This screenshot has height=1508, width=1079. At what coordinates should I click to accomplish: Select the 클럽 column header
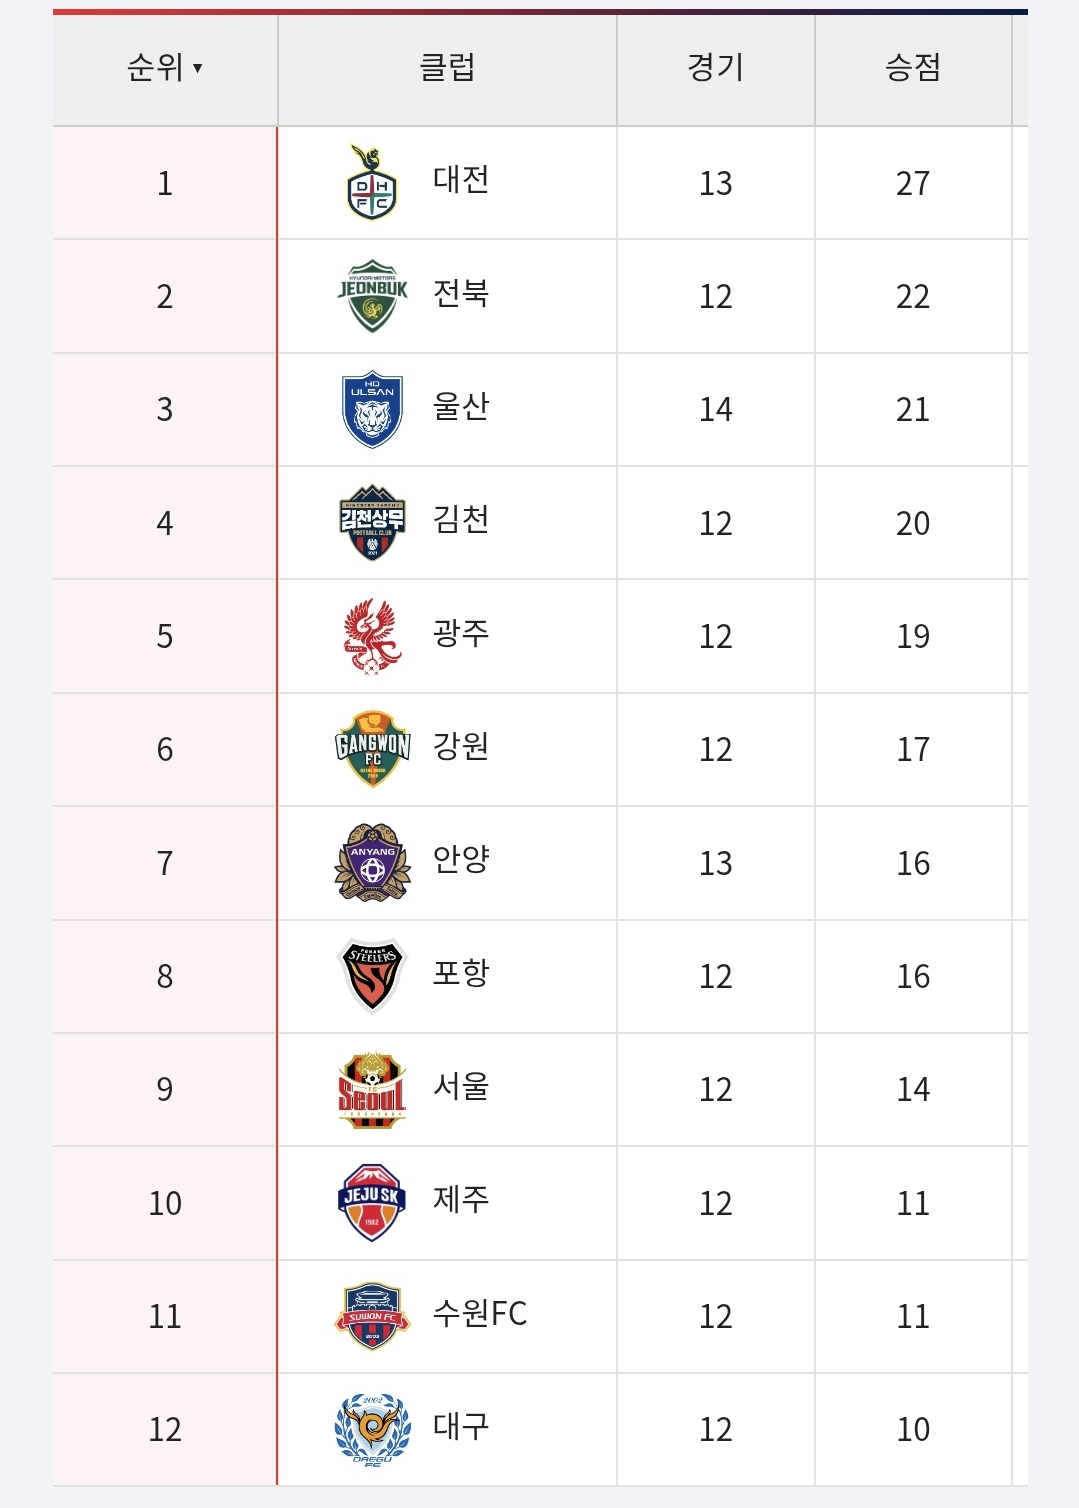[447, 69]
